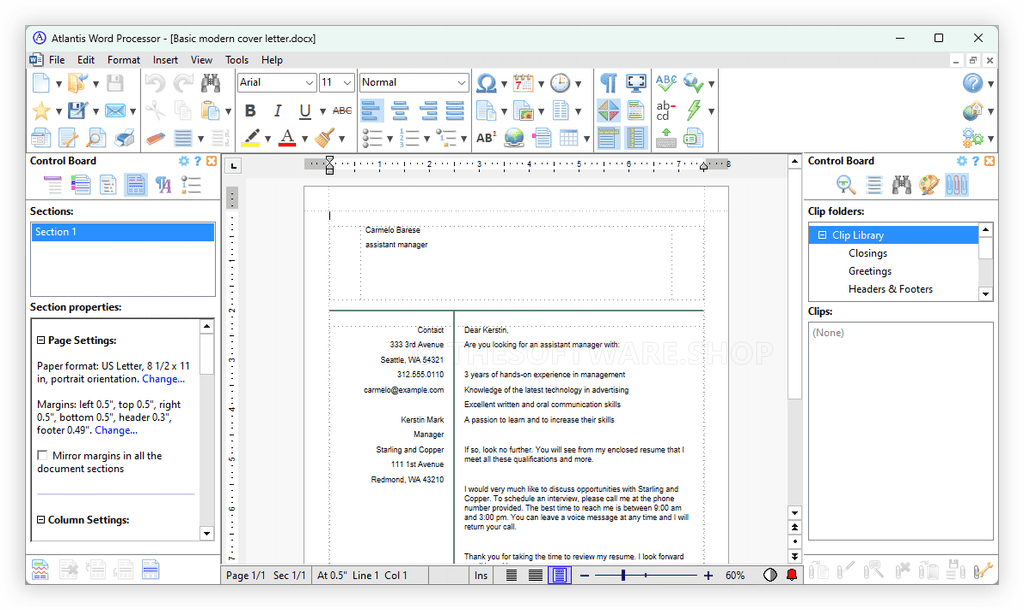The width and height of the screenshot is (1024, 610).
Task: Select the Closings clip folder
Action: (867, 253)
